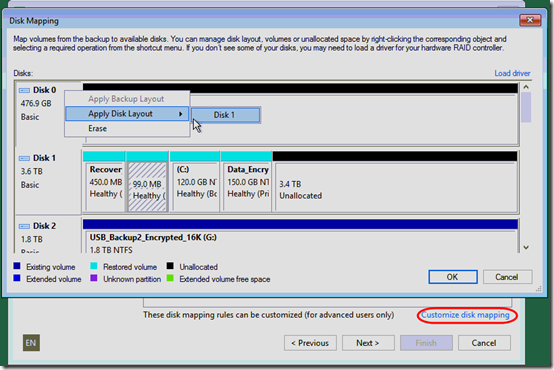
Task: Click the disks list scrollbar thumb
Action: pyautogui.click(x=526, y=107)
